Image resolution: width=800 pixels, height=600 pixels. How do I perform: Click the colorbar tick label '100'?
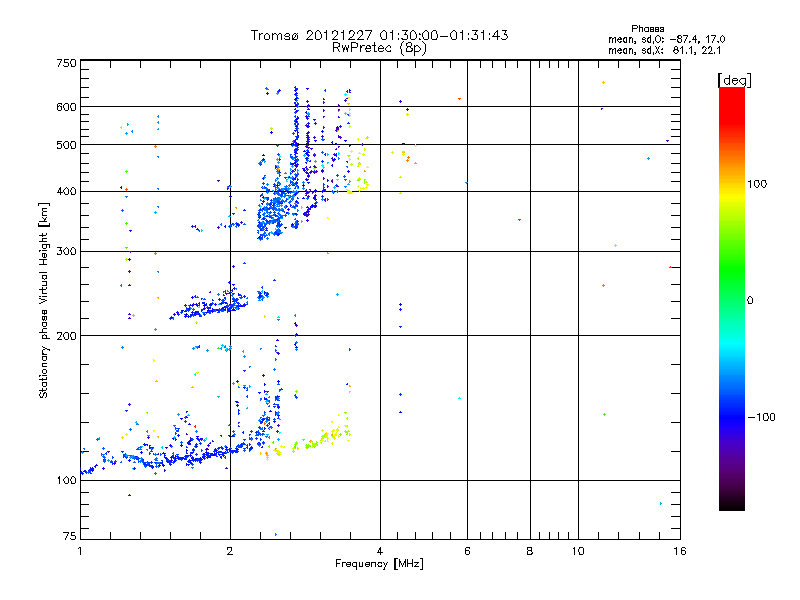757,184
